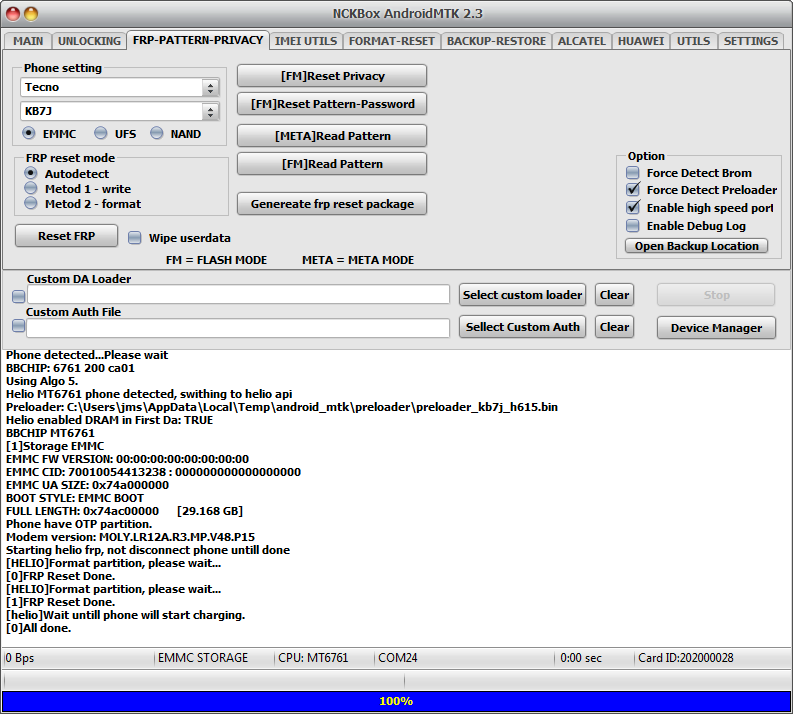The height and width of the screenshot is (714, 793).
Task: Clear the custom DA loader path
Action: (x=614, y=295)
